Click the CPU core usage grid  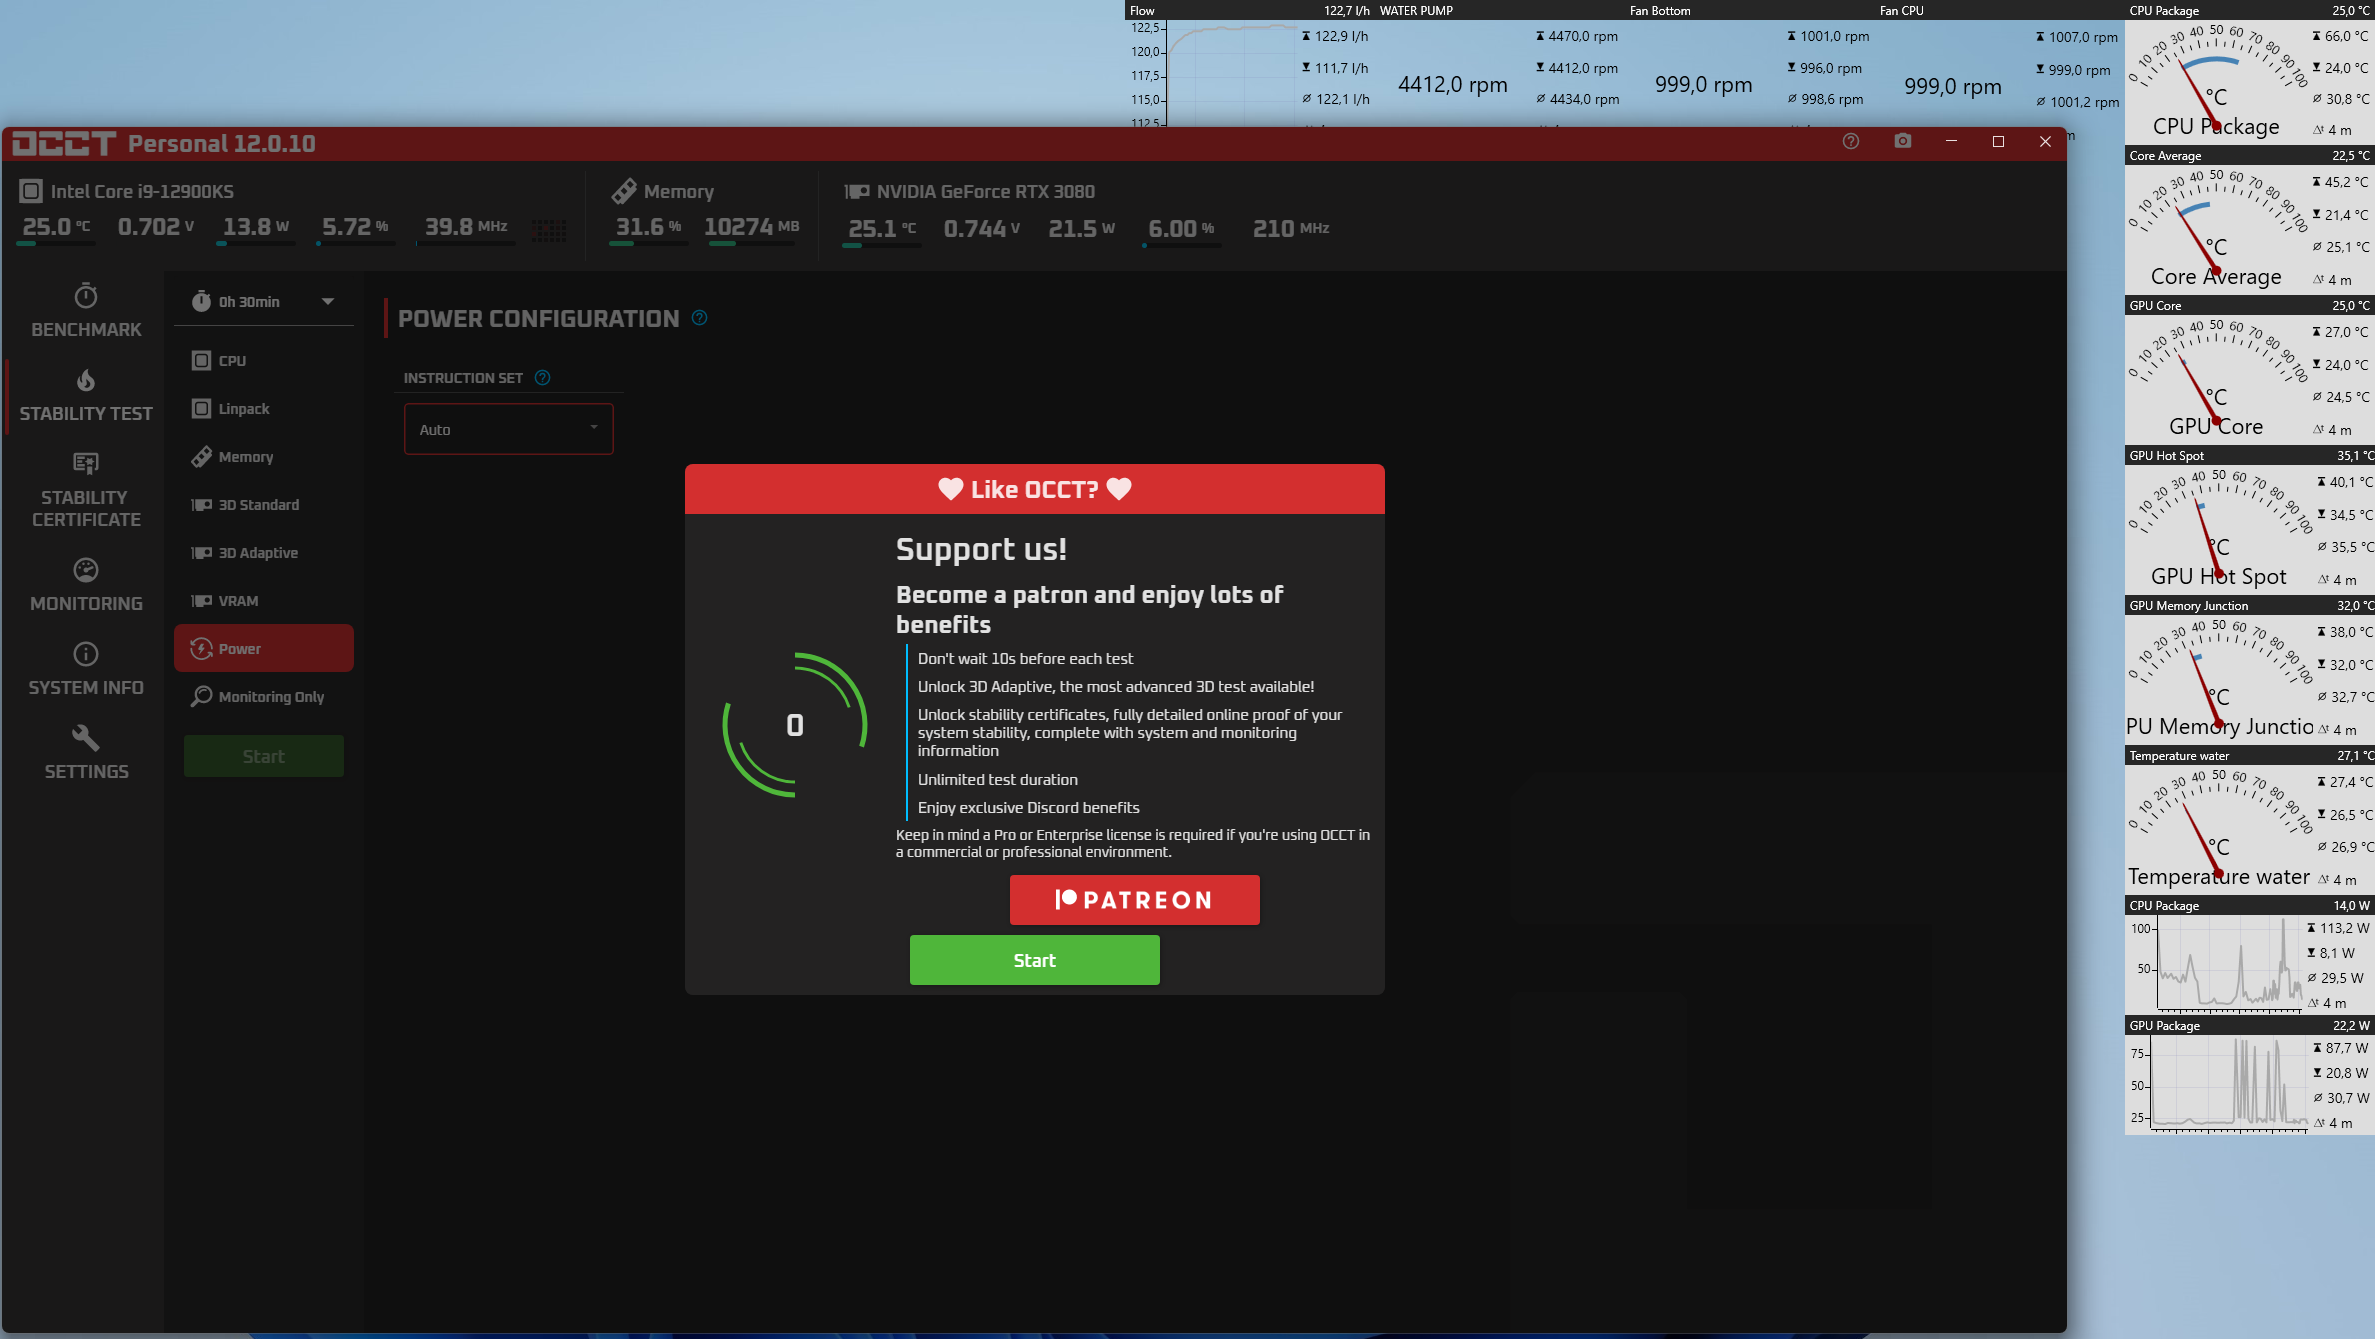(x=548, y=231)
